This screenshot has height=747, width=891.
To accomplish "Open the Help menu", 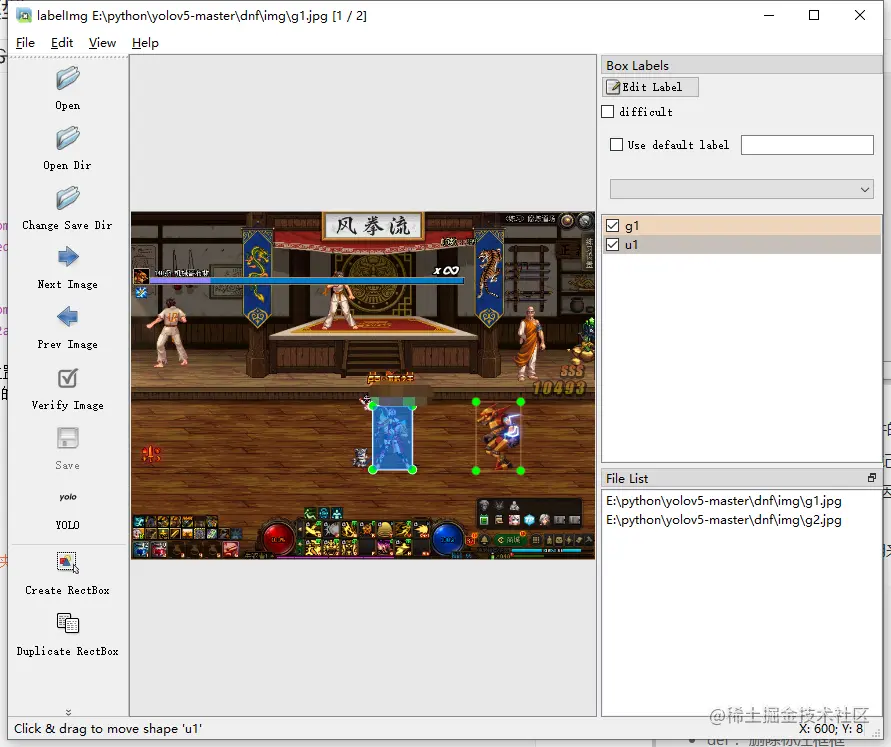I will tap(145, 43).
